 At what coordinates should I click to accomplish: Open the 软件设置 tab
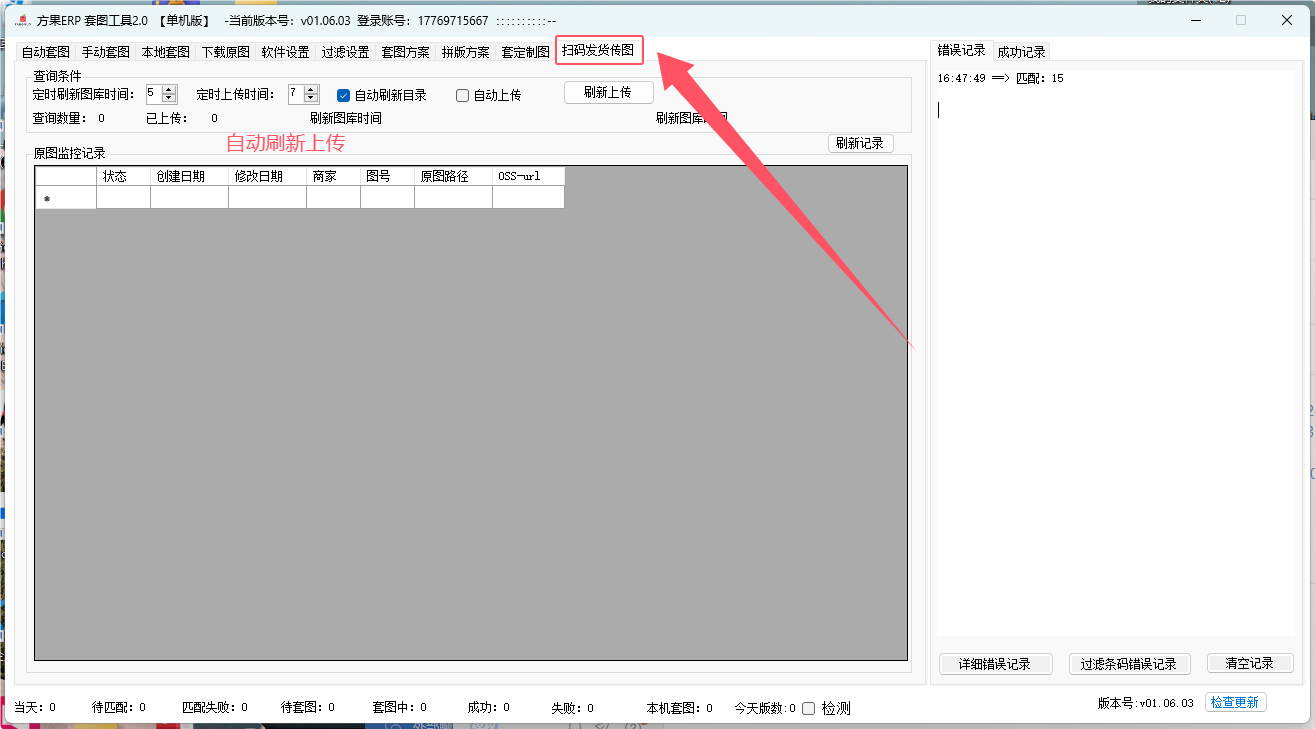(x=285, y=52)
